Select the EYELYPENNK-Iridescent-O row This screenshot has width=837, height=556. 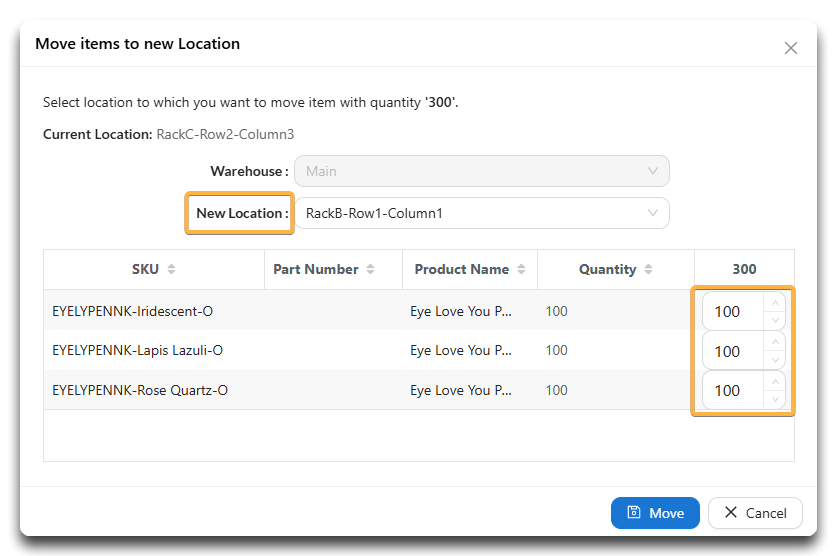click(368, 311)
